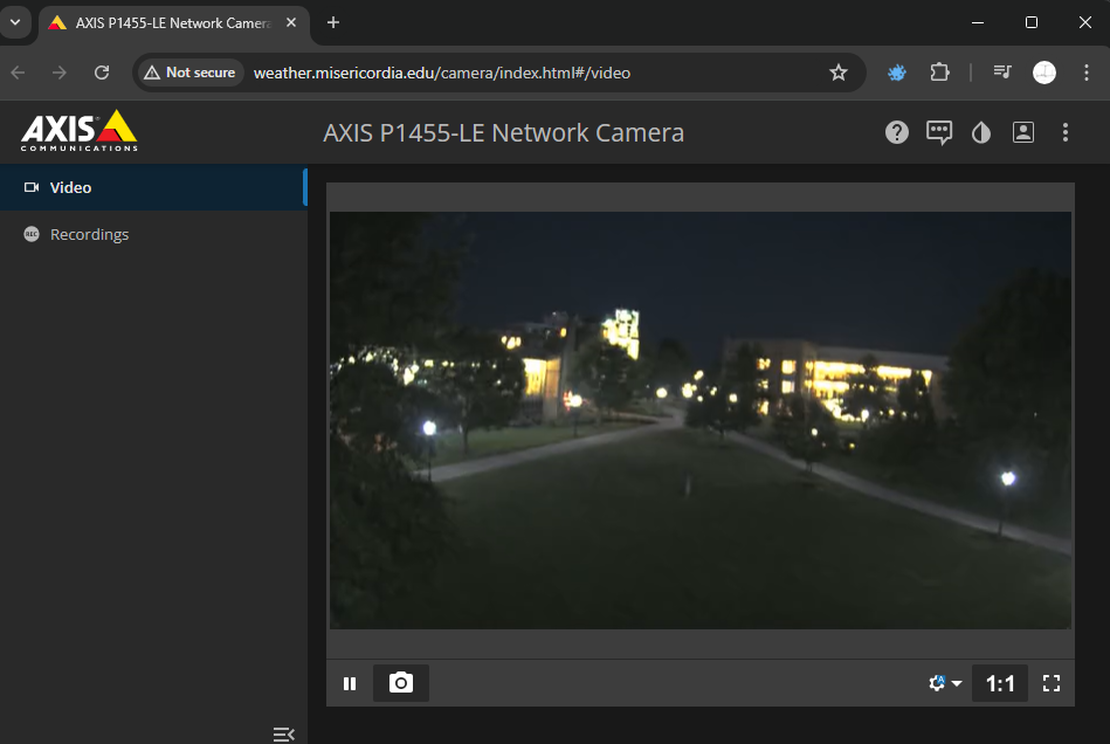Collapse the left sidebar panel
The height and width of the screenshot is (744, 1110).
283,733
